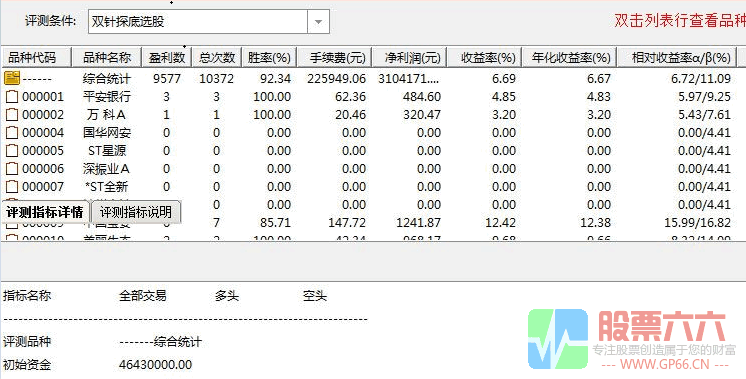Viewport: 746px width, 379px height.
Task: Switch to the 评测指标说明 tab
Action: coord(136,212)
